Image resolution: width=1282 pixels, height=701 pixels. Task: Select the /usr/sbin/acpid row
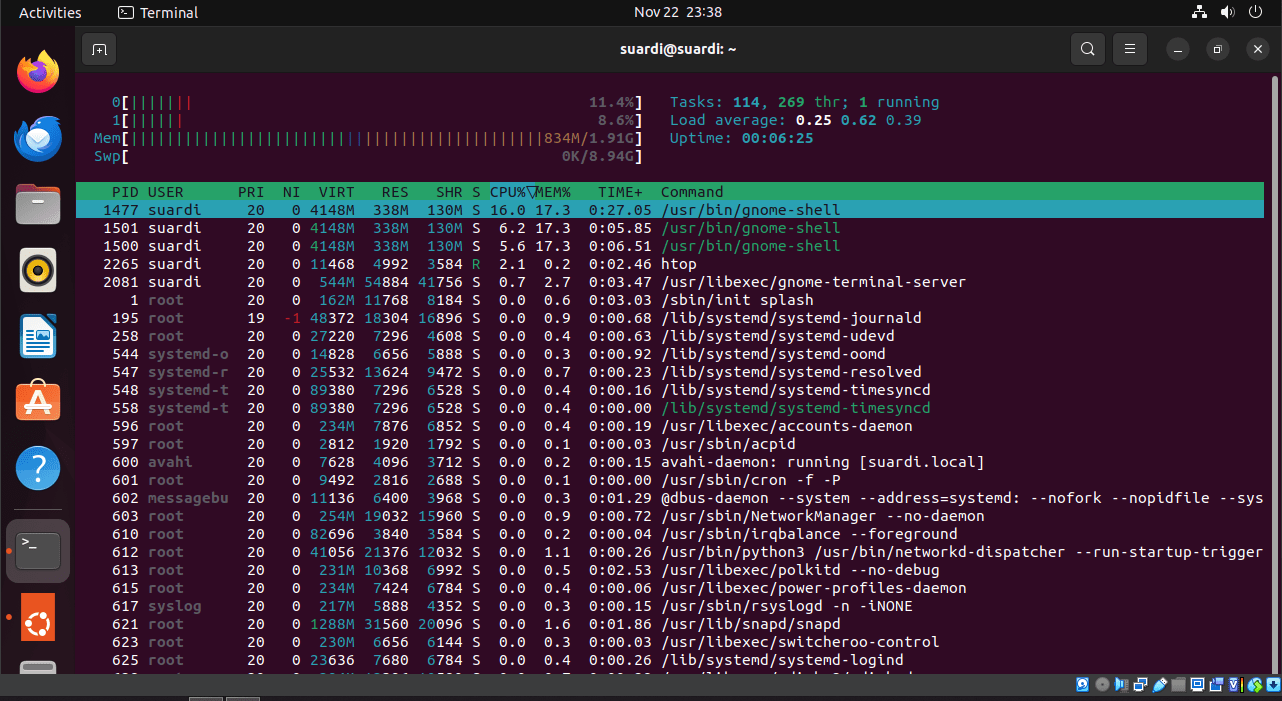point(670,444)
